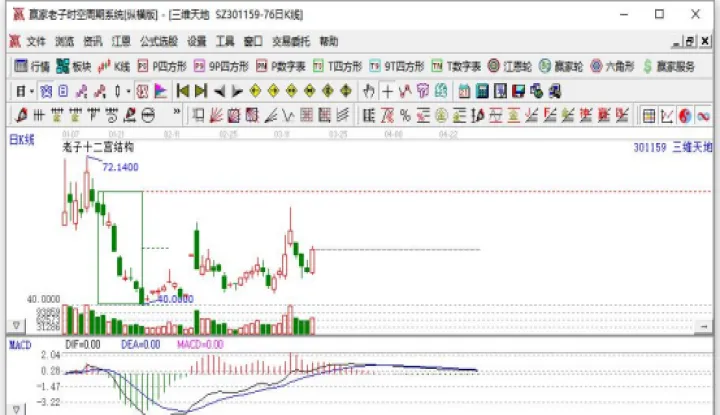Collapse the MACD panel triangle button

click(x=16, y=409)
